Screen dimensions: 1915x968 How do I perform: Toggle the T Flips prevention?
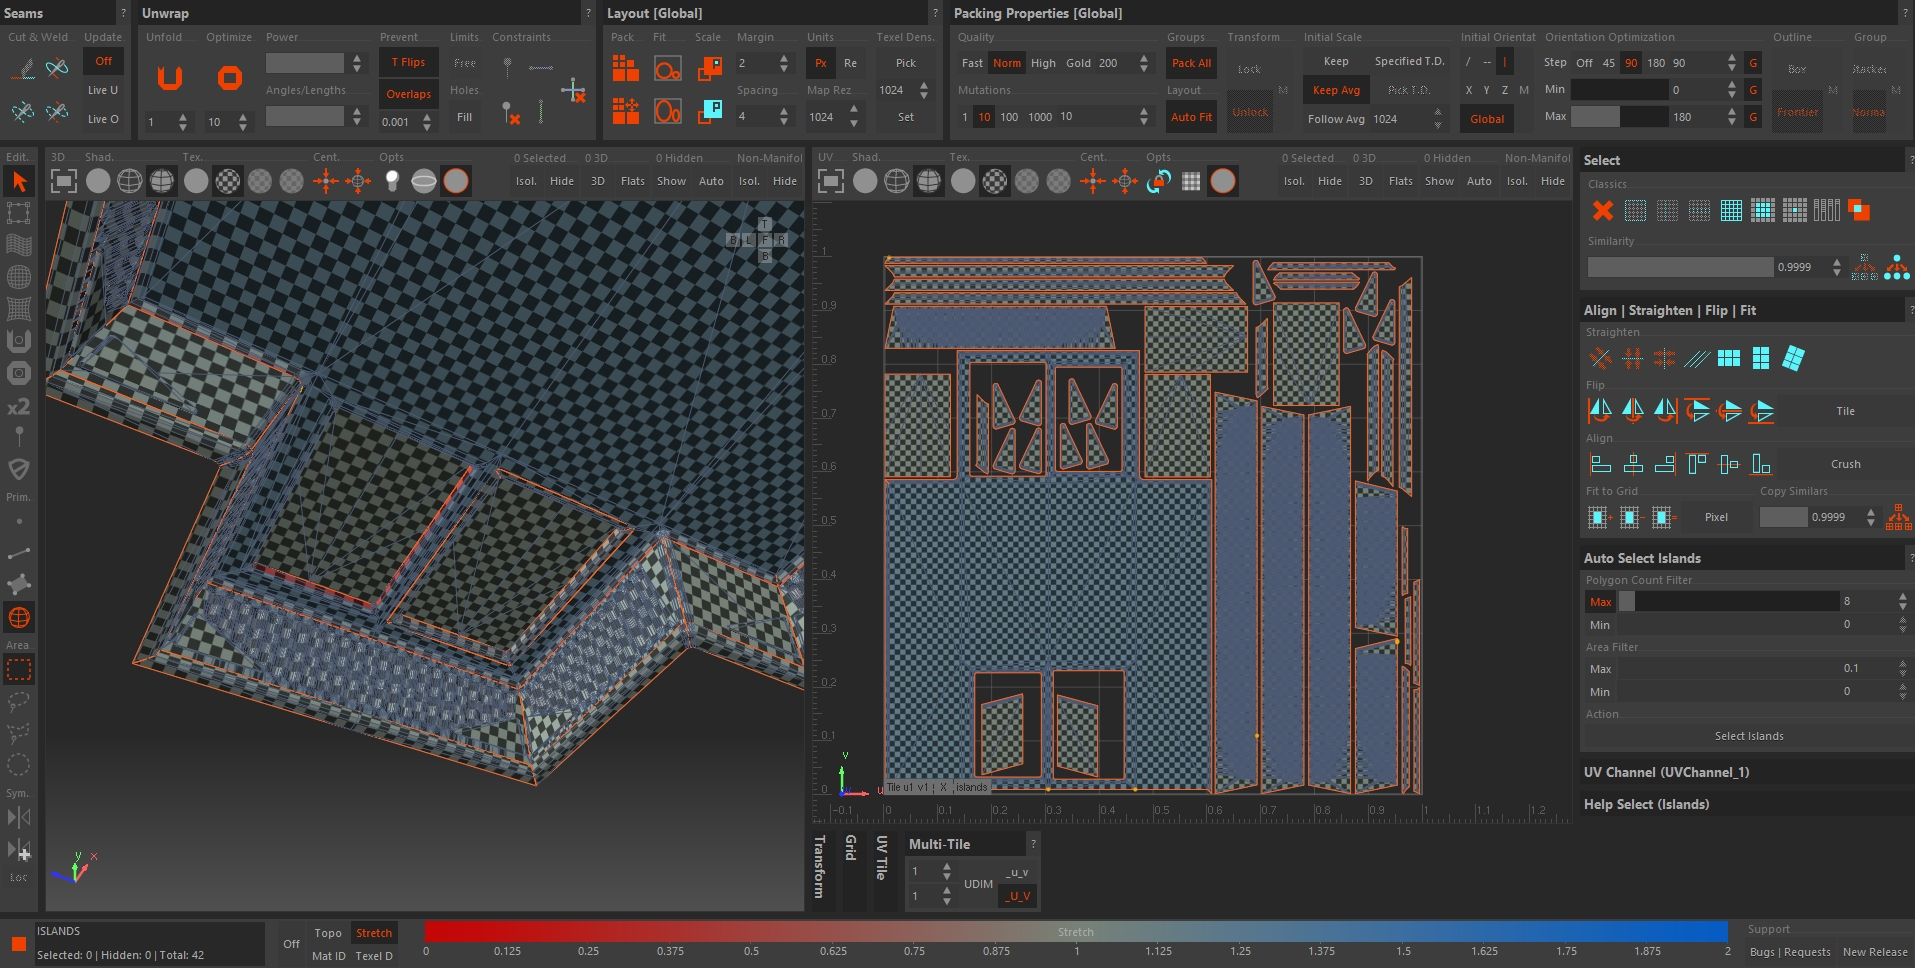408,62
